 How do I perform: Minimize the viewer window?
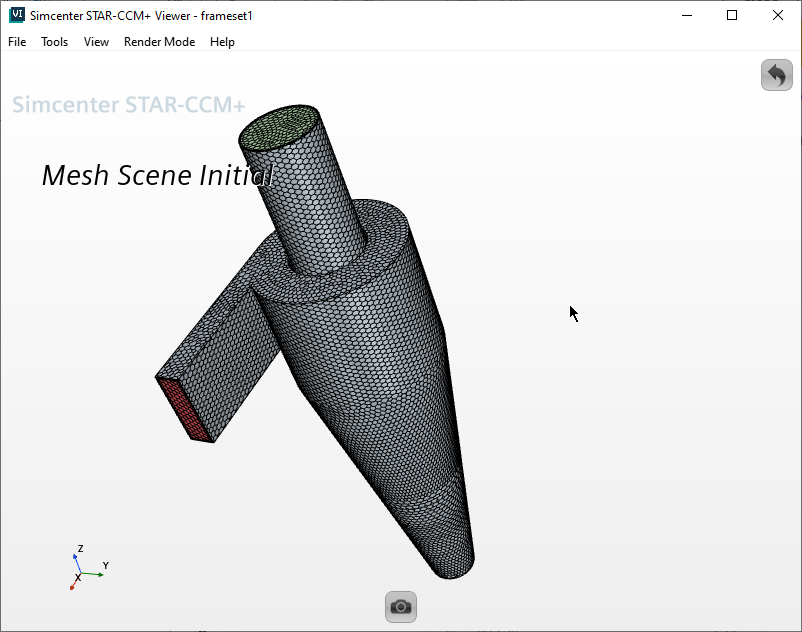click(x=686, y=15)
